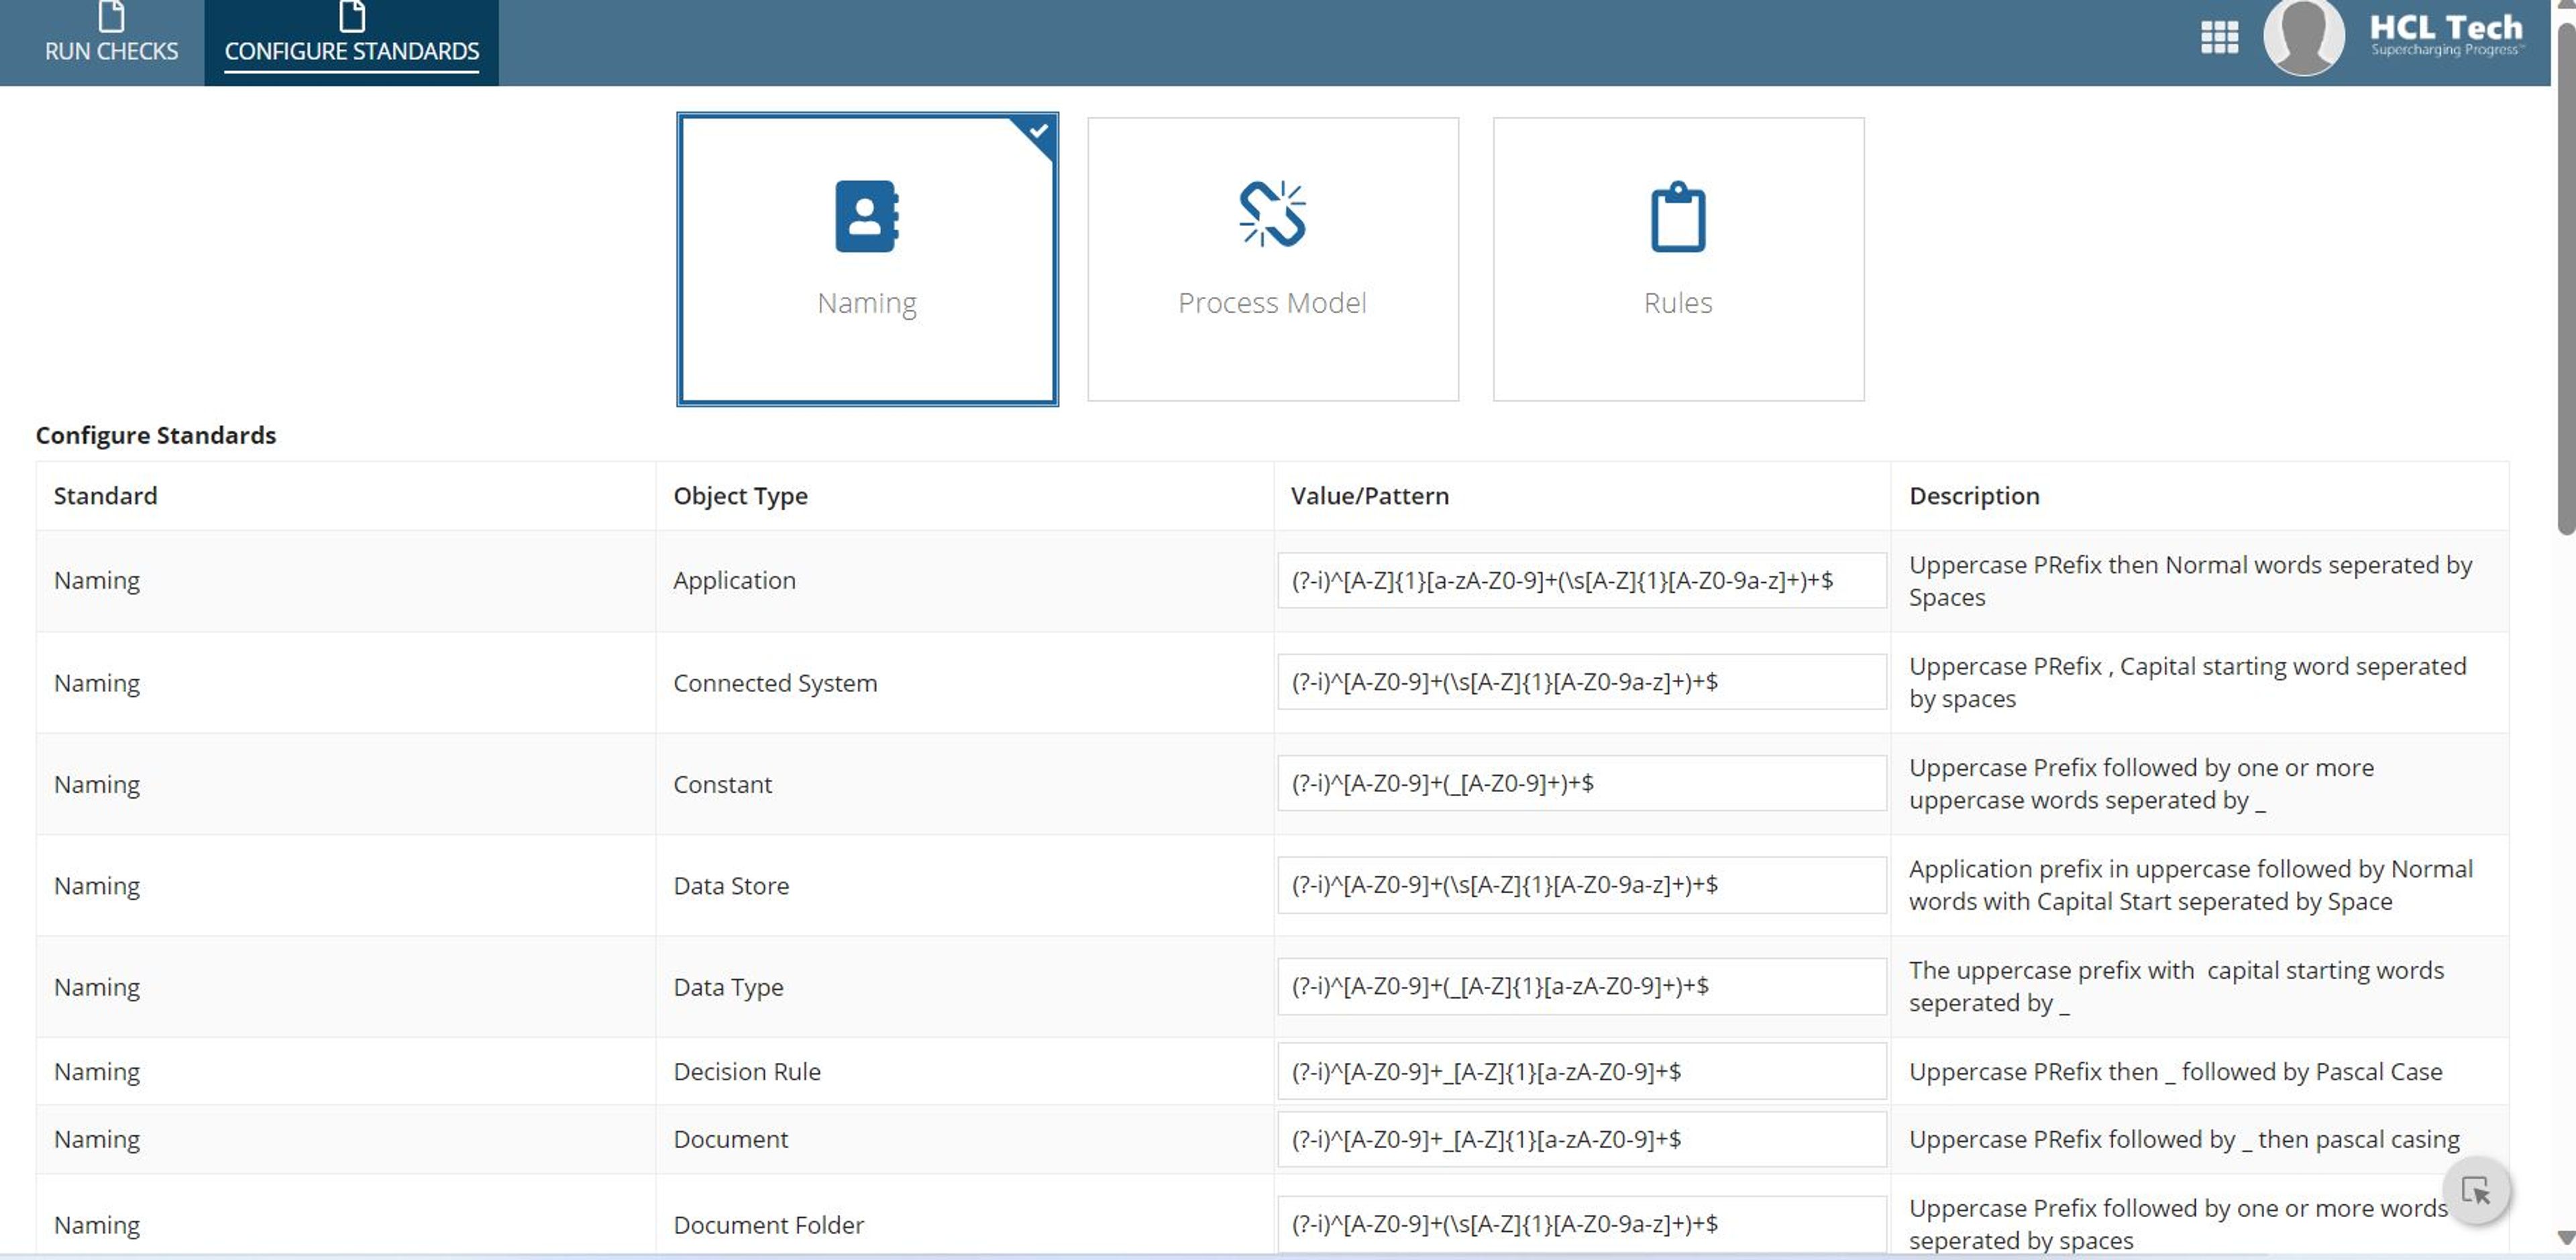Edit the Constant pattern field
This screenshot has height=1260, width=2576.
click(1581, 783)
